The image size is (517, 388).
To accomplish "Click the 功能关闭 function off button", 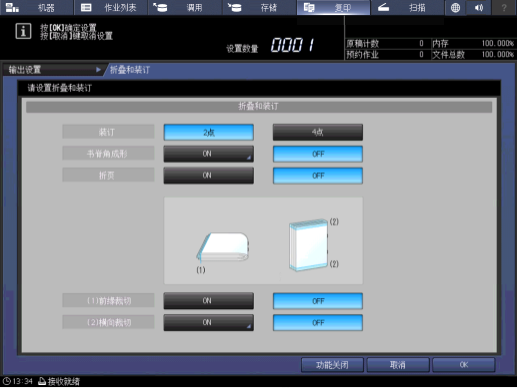I will [332, 365].
